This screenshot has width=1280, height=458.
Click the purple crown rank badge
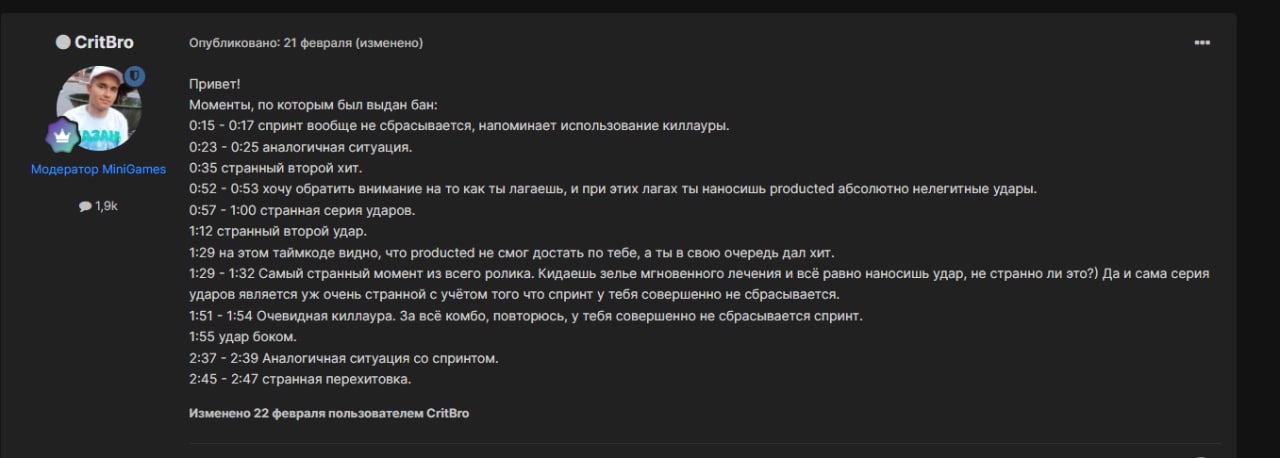pyautogui.click(x=62, y=135)
